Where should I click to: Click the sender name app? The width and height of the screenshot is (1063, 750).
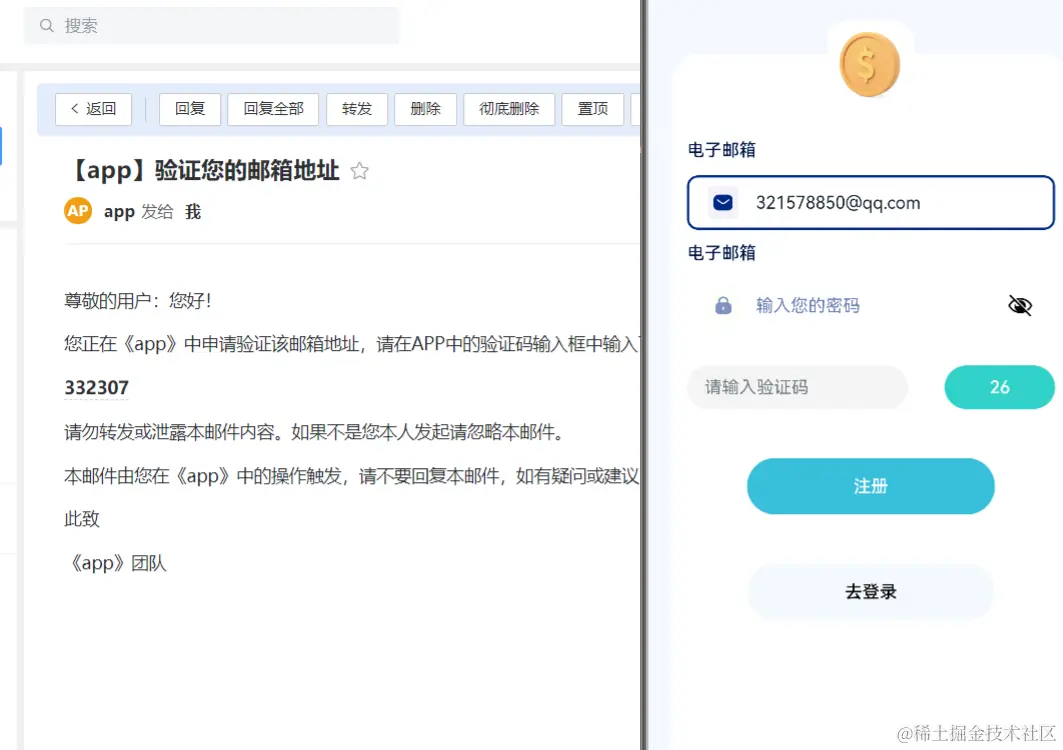(119, 212)
